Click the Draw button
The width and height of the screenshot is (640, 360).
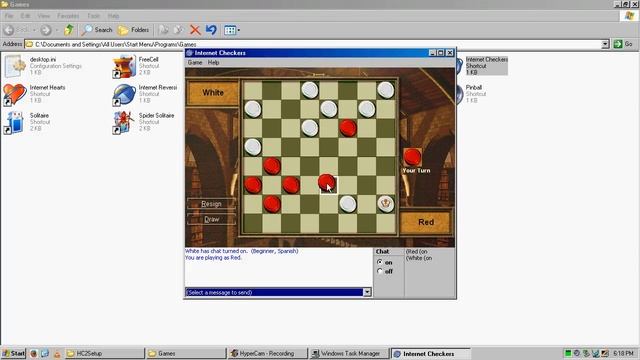(x=211, y=219)
